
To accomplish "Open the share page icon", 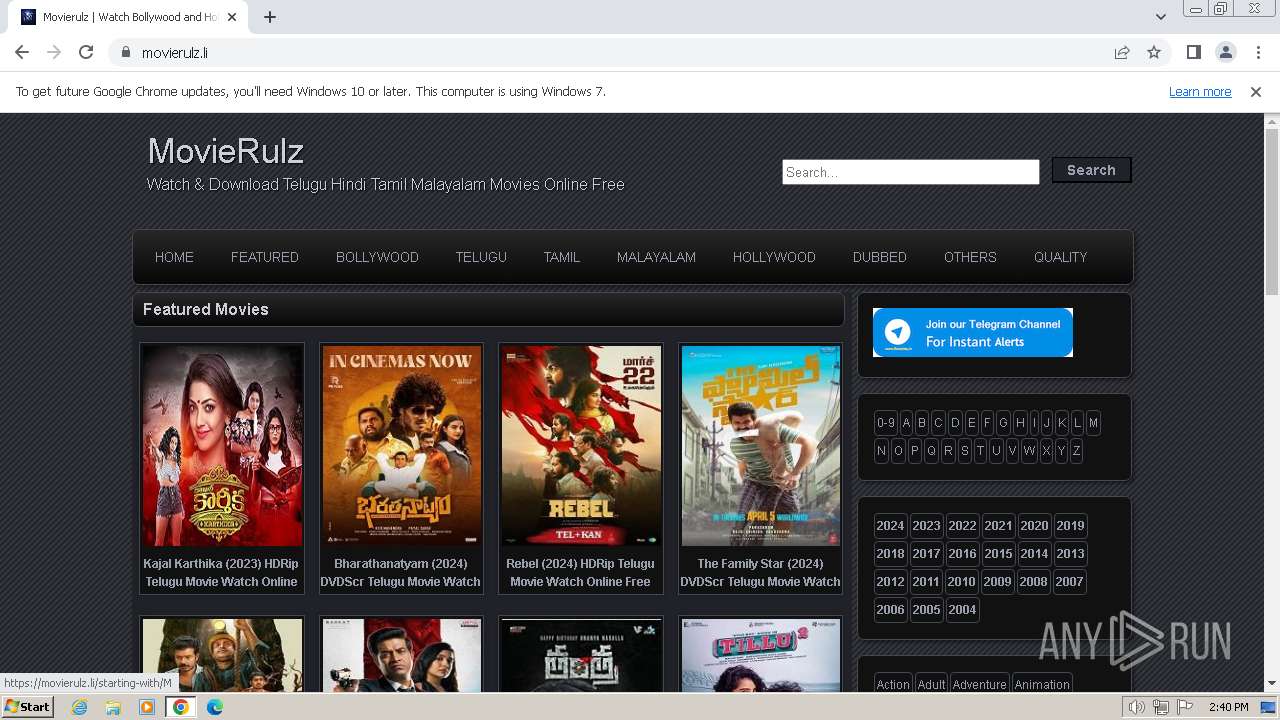I will click(1122, 52).
